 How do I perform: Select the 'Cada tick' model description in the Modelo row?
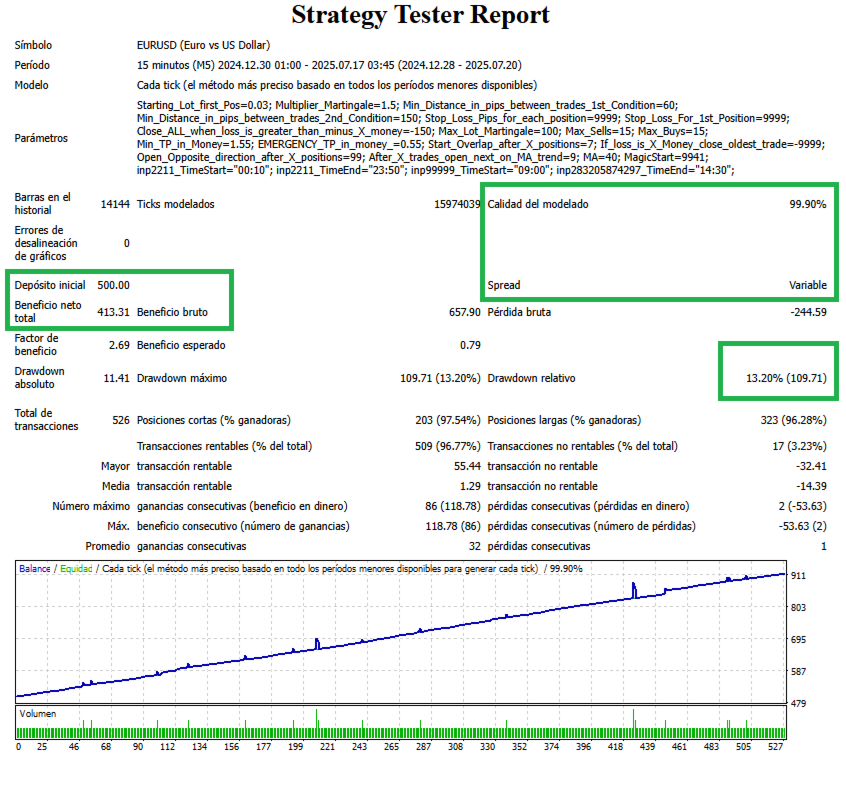(x=337, y=85)
